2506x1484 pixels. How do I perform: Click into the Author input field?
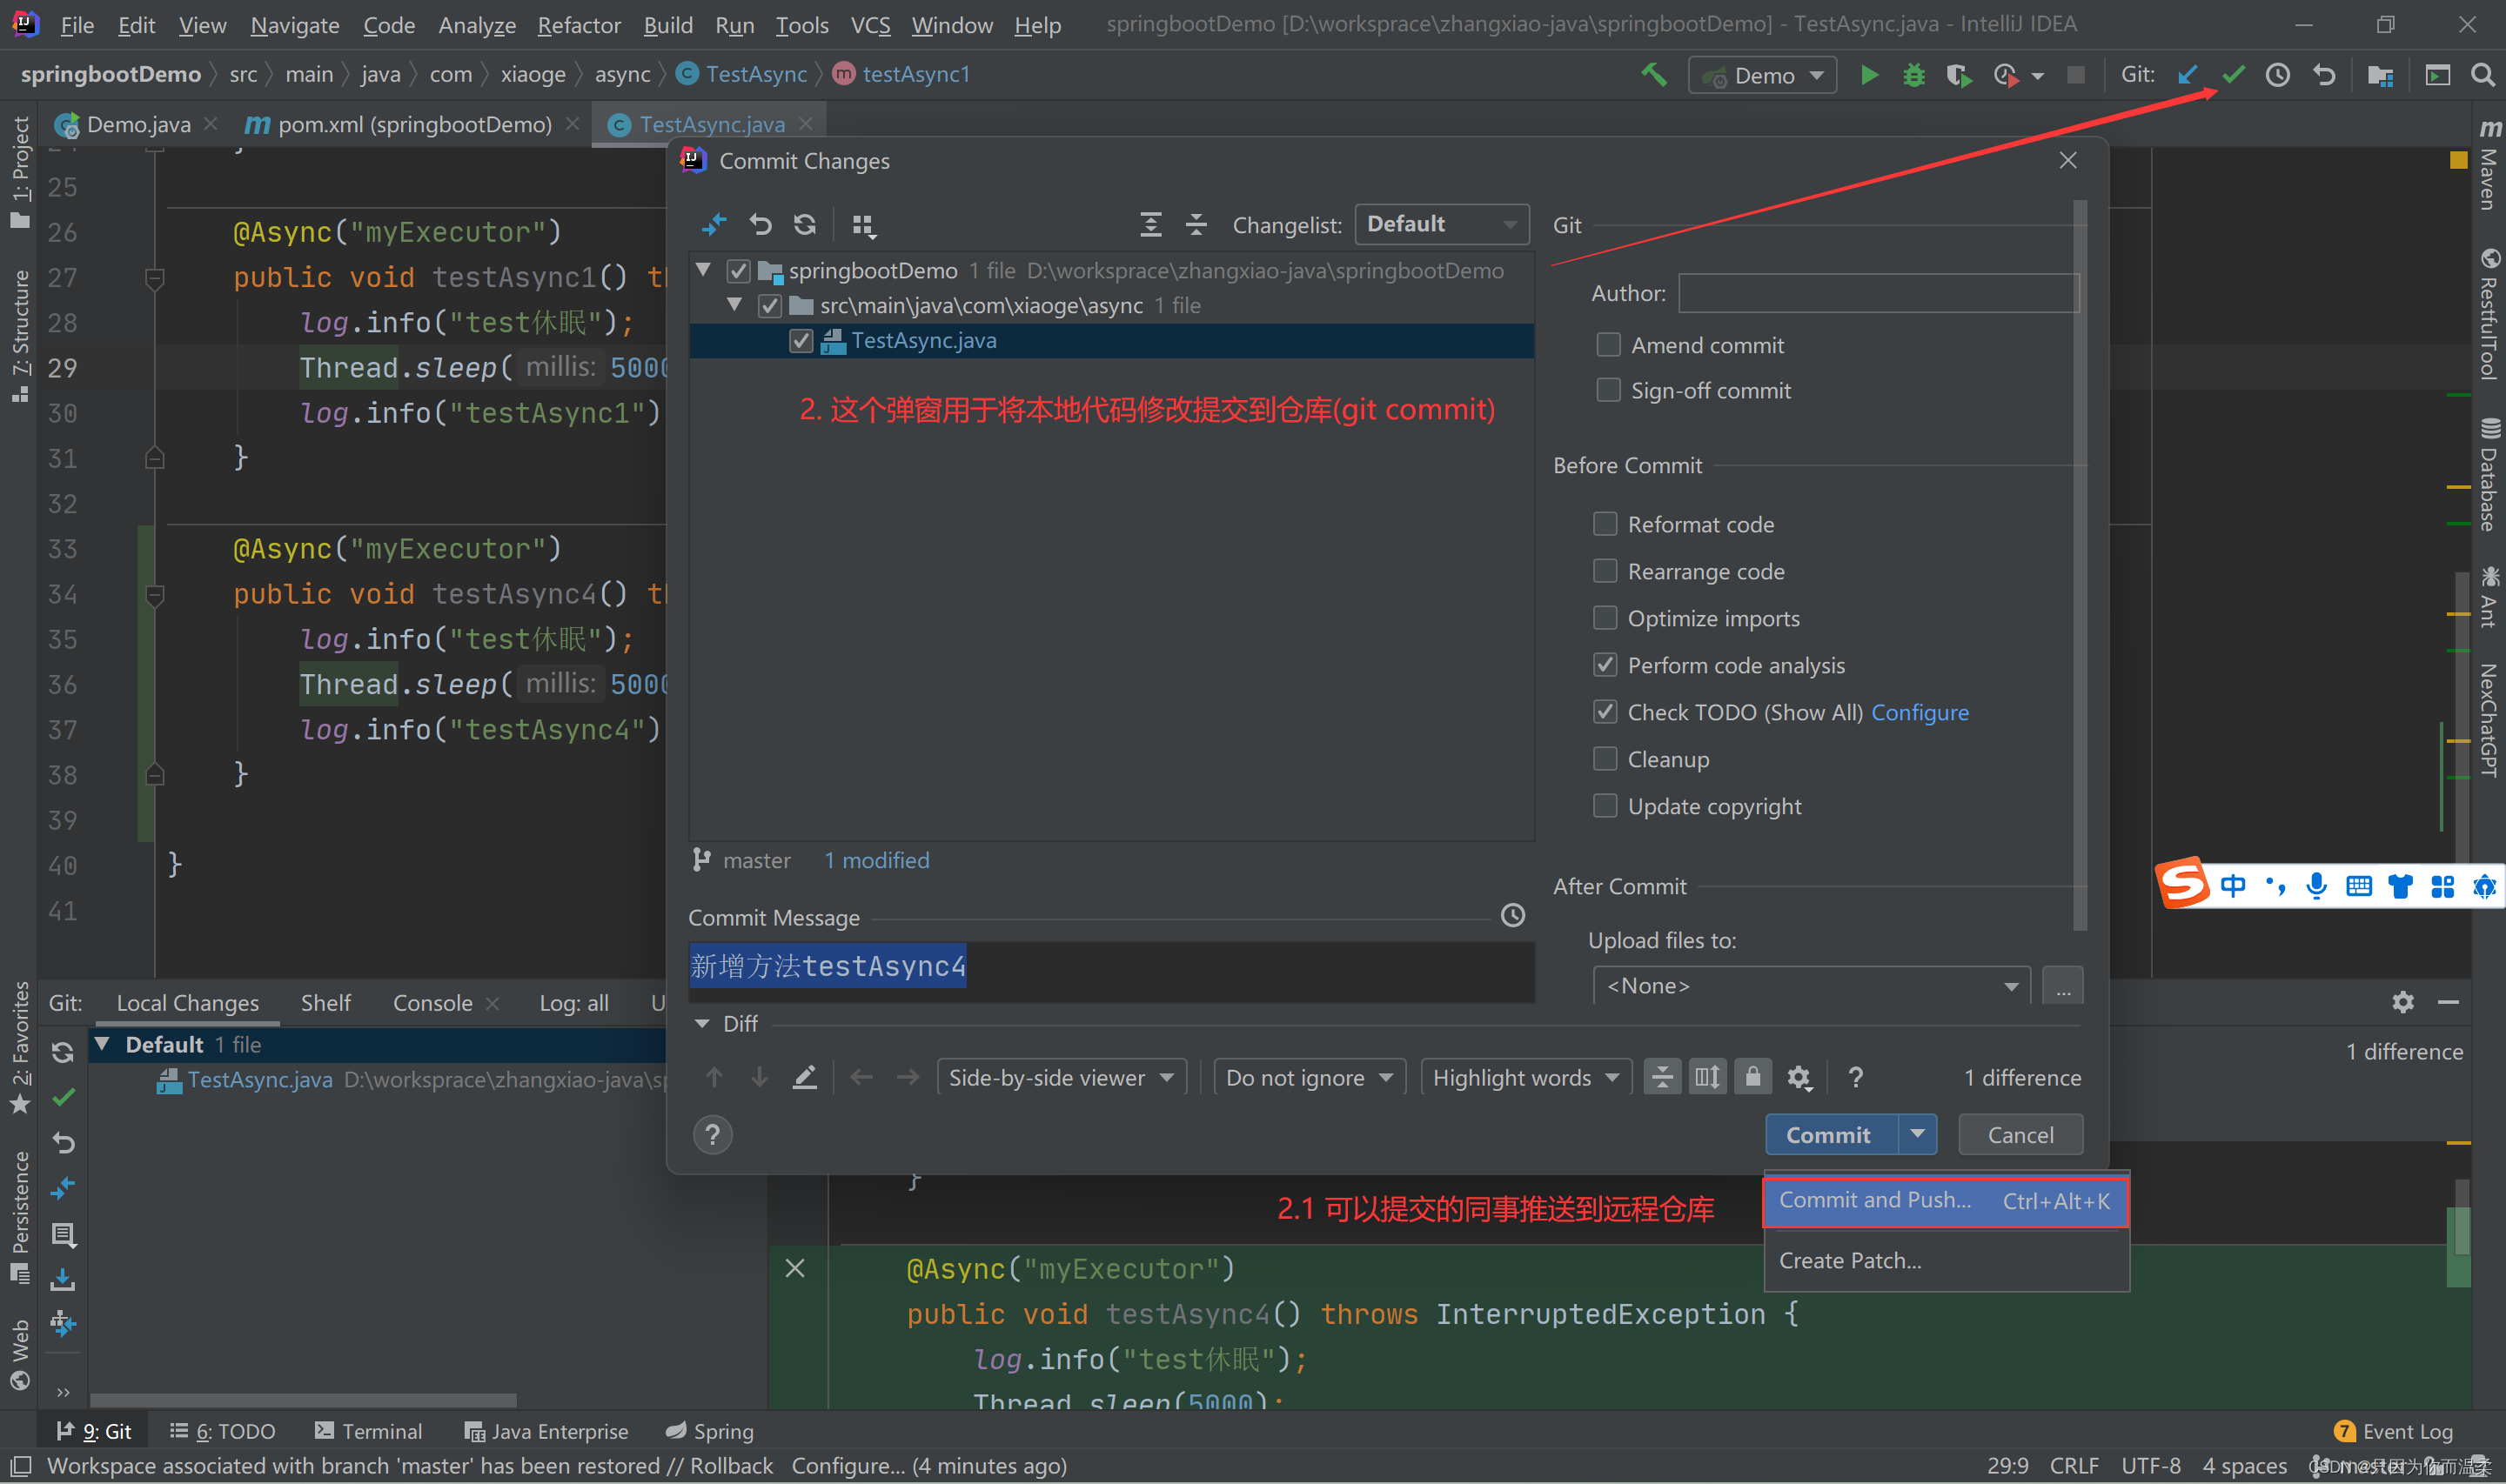pos(1877,293)
